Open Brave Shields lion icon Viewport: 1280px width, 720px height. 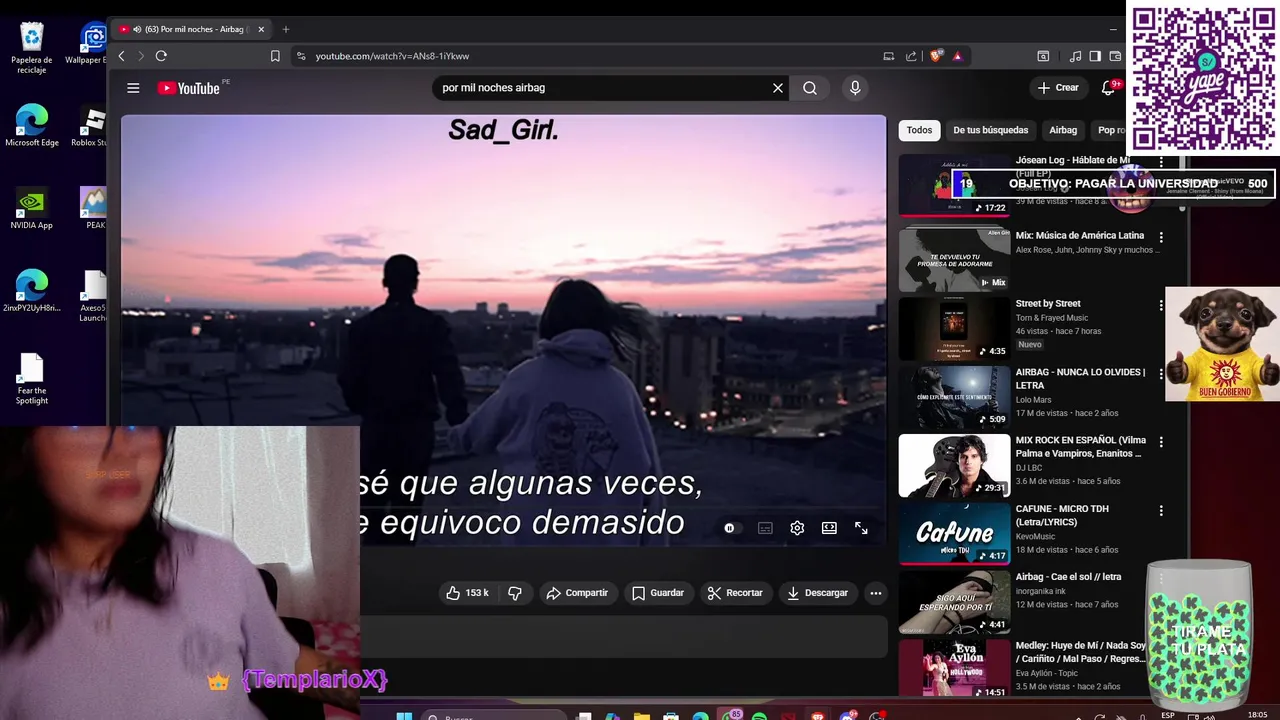(936, 56)
